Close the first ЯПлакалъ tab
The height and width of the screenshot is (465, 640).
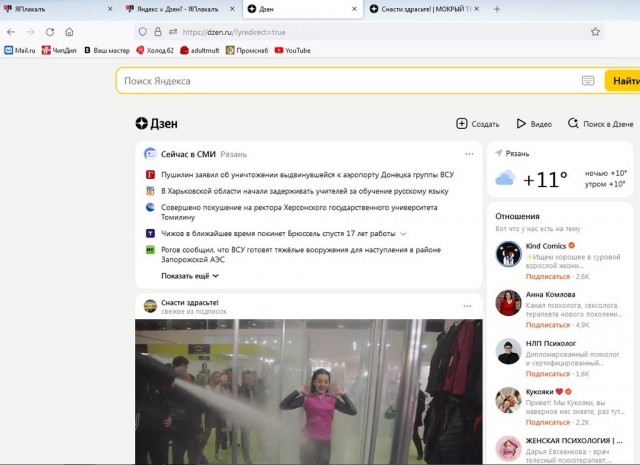click(x=110, y=9)
